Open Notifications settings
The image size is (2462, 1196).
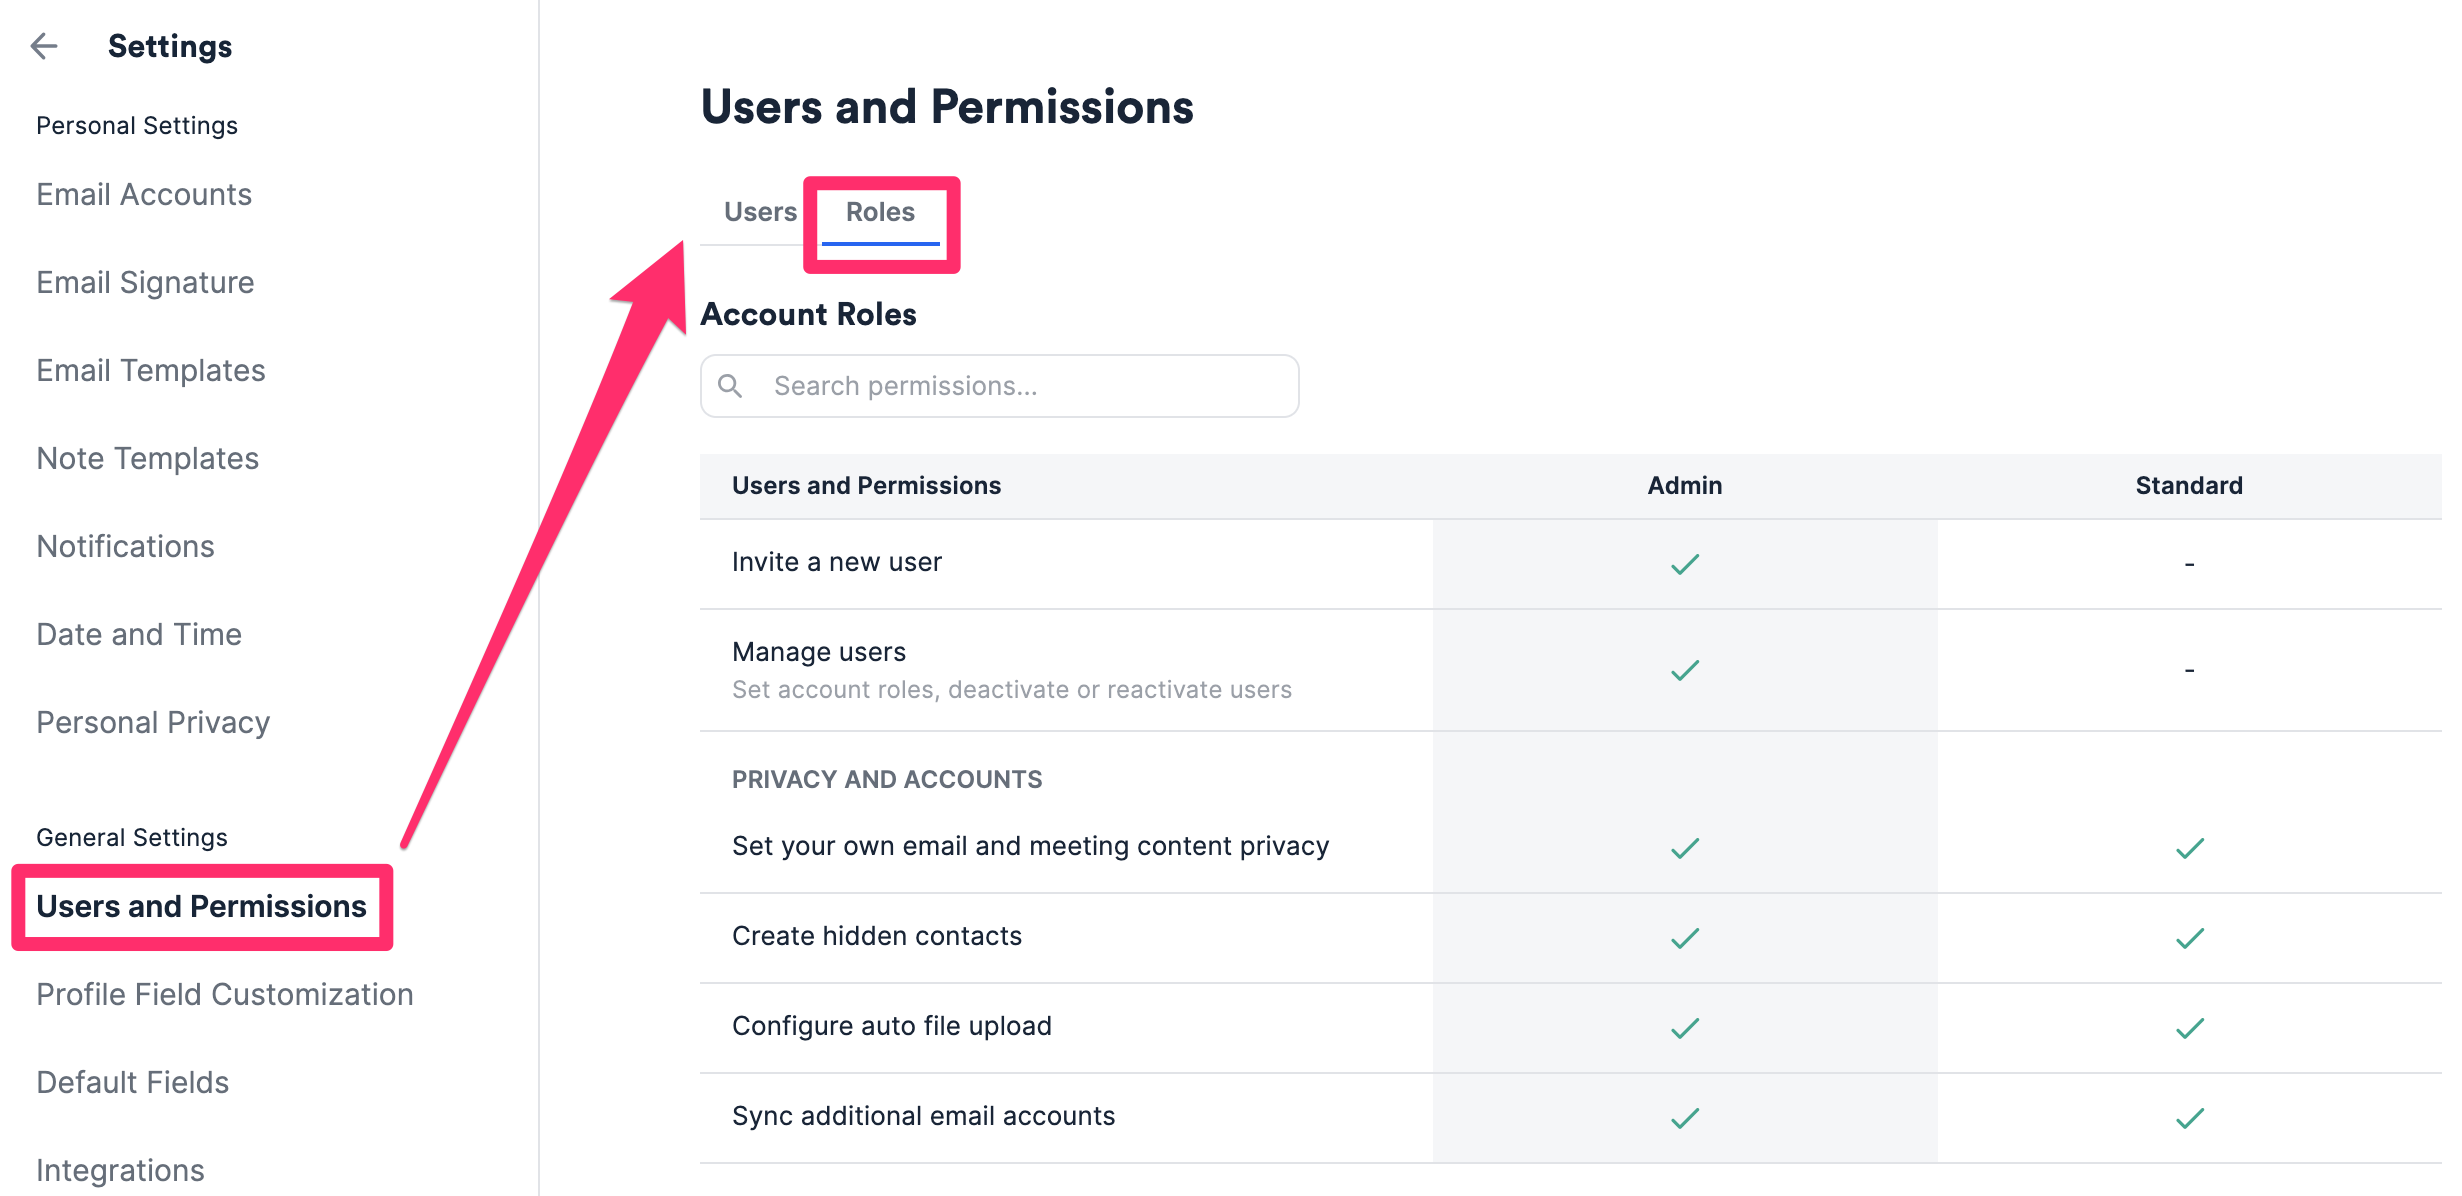point(124,546)
